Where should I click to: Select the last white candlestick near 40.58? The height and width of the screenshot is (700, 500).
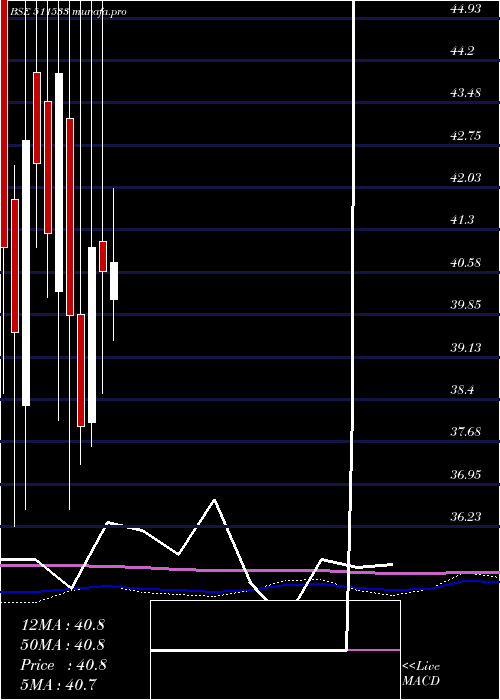(x=114, y=281)
